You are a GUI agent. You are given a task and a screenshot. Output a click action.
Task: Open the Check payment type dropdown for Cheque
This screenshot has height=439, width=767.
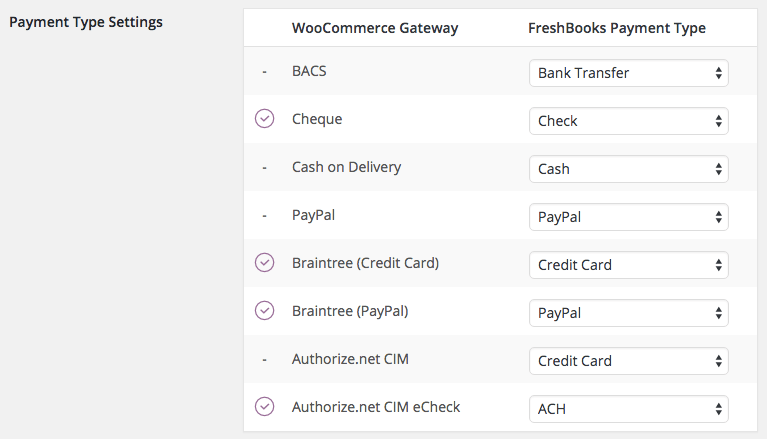629,121
